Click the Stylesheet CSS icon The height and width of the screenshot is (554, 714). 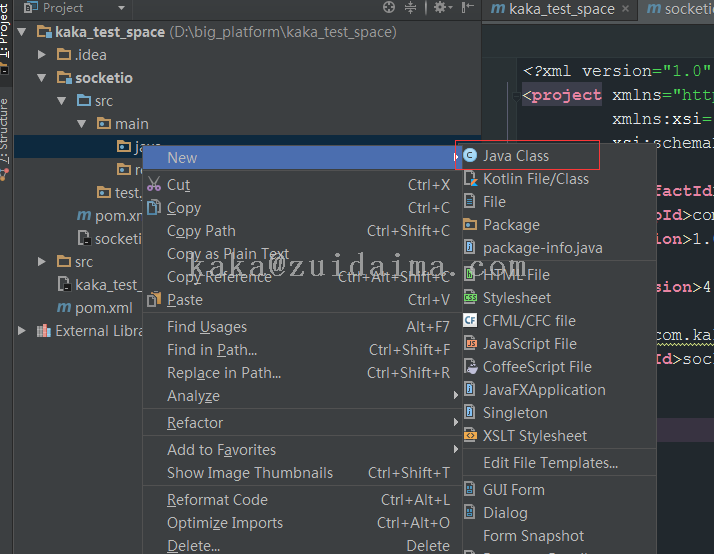pos(470,298)
